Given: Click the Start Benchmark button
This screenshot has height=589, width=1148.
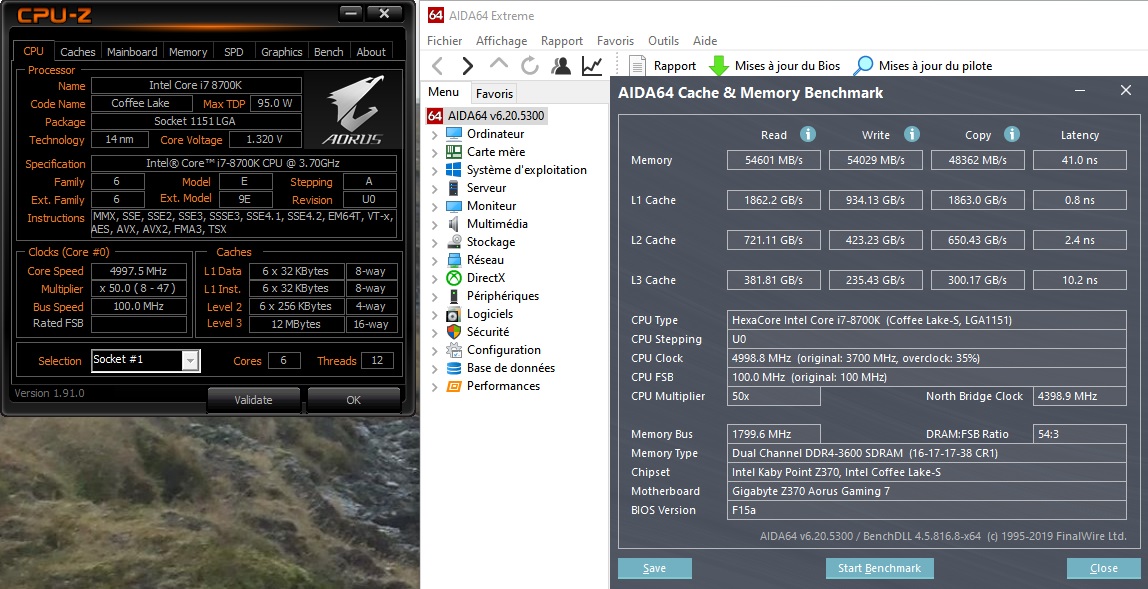Looking at the screenshot, I should [x=879, y=568].
